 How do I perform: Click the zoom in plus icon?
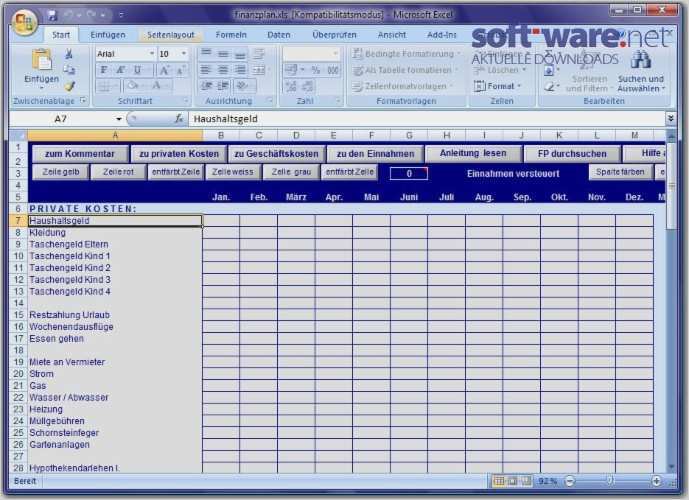click(656, 481)
